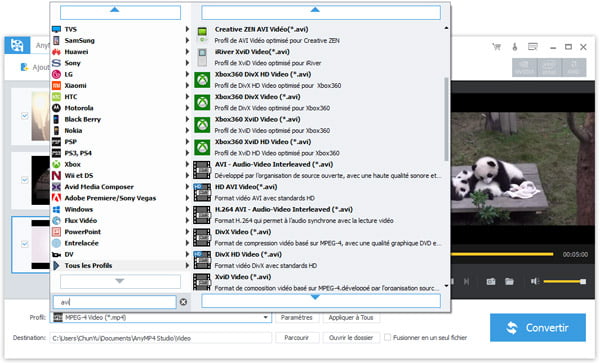The height and width of the screenshot is (363, 600).
Task: Click Parcourir to browse destination
Action: (297, 338)
